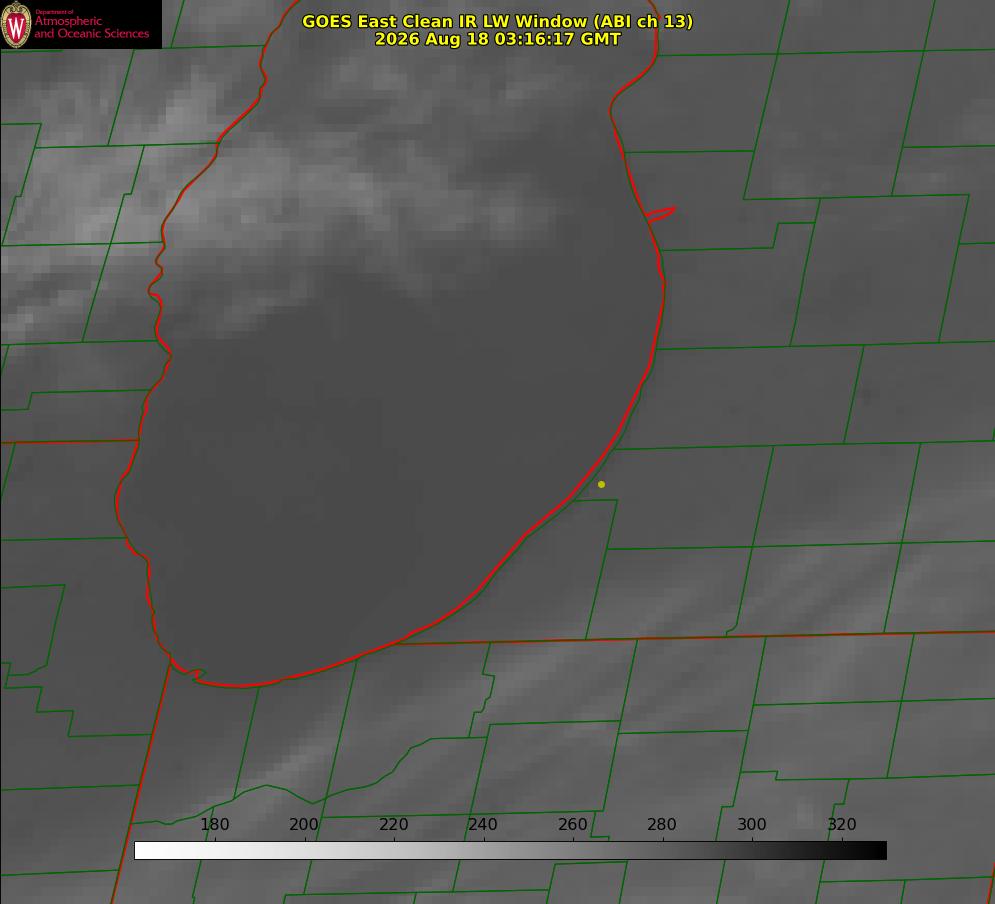Select the 280 temperature label

[x=662, y=824]
